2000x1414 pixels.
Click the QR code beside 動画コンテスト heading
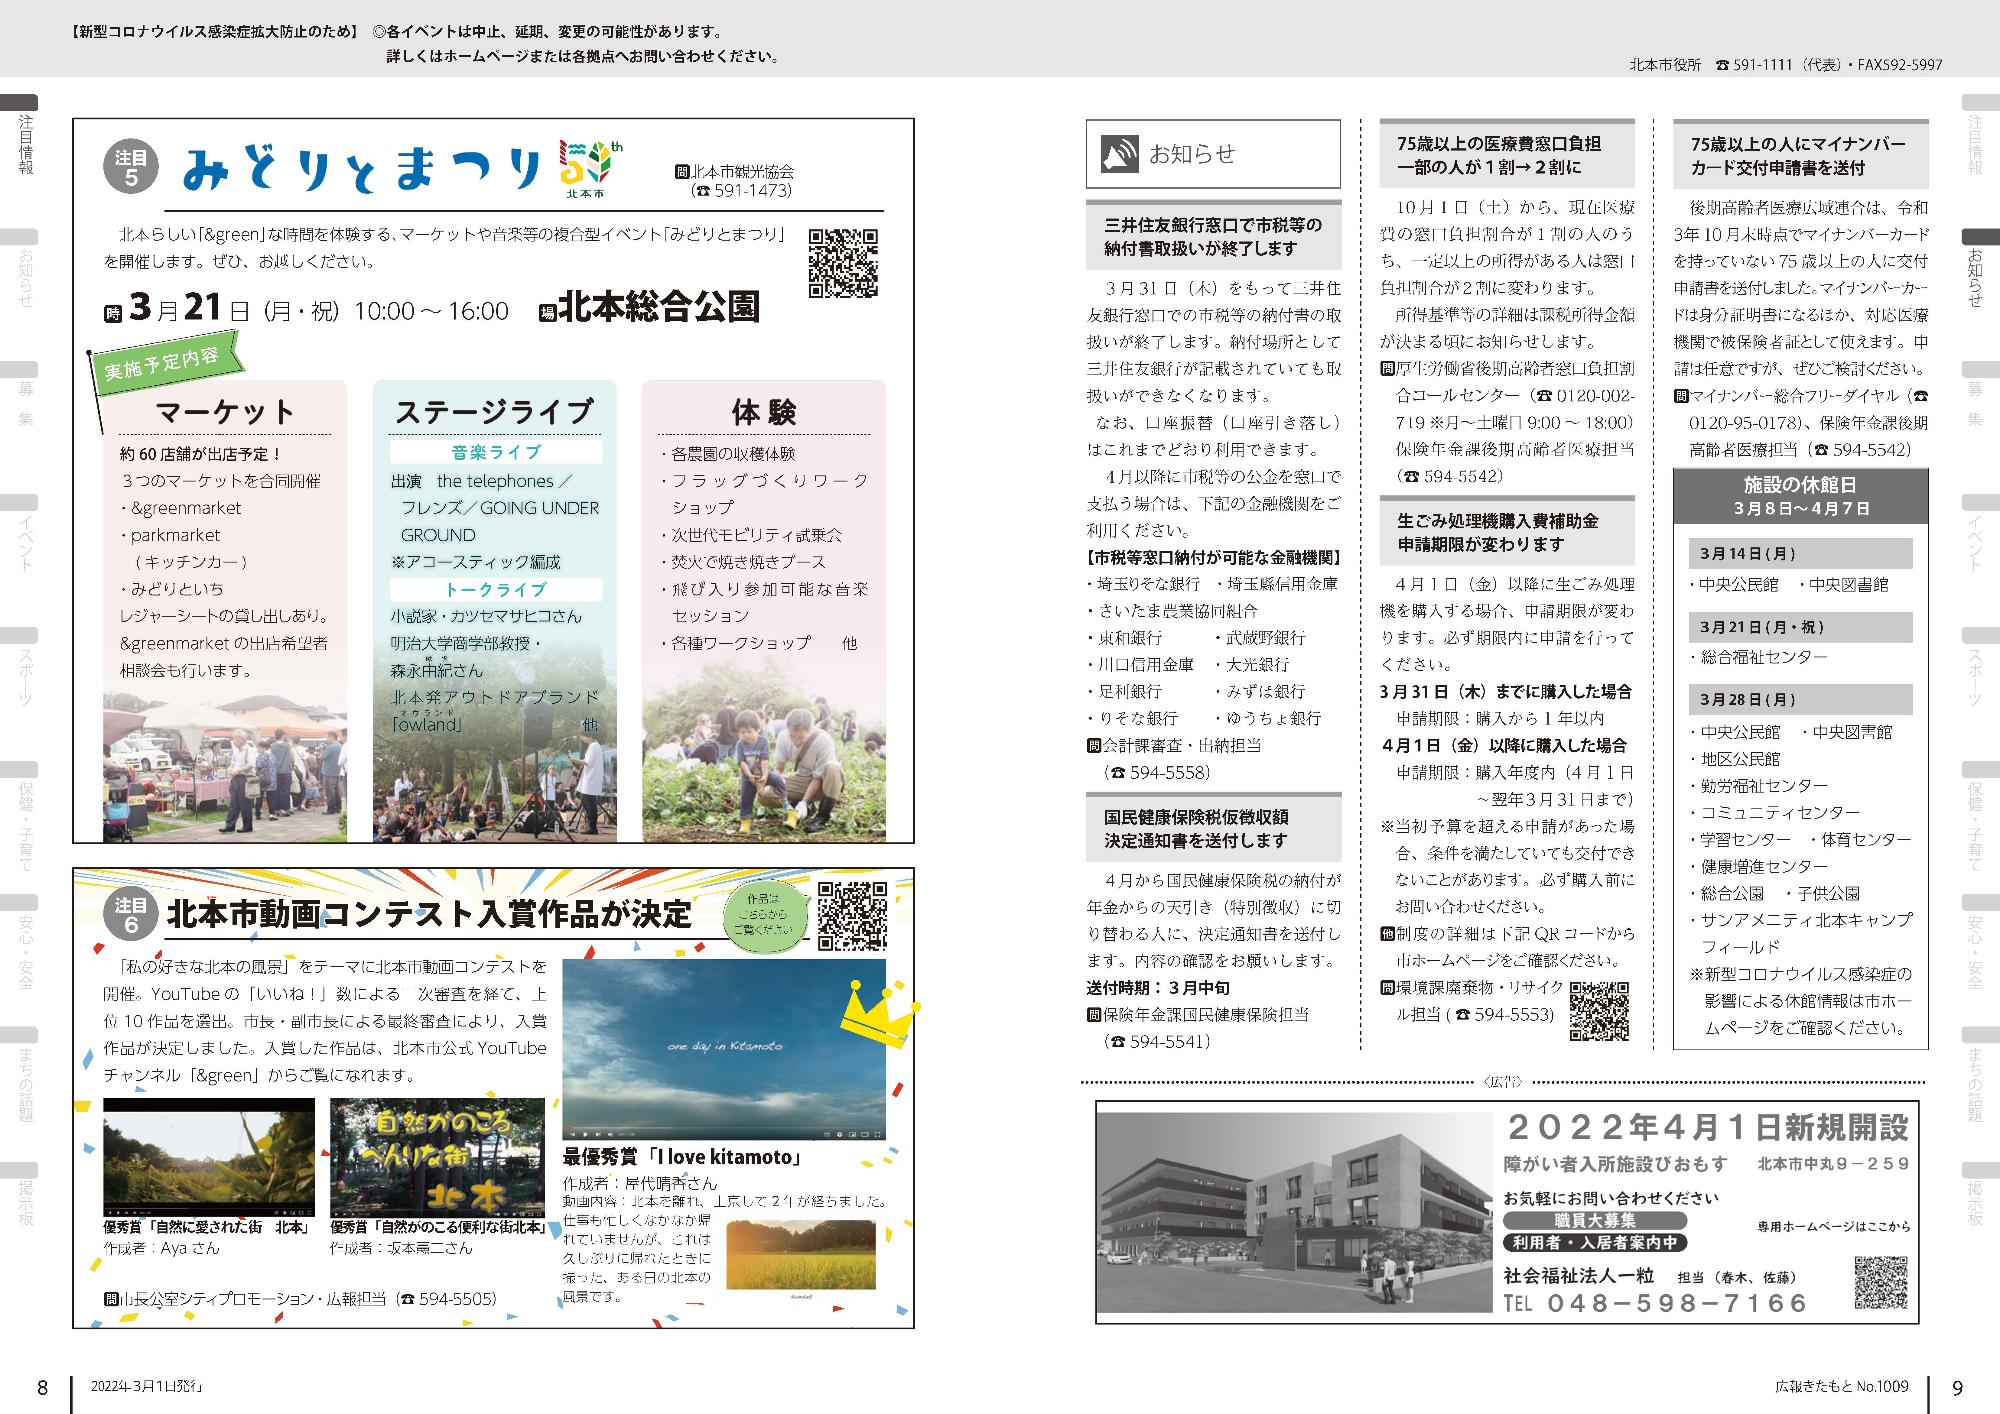tap(852, 916)
